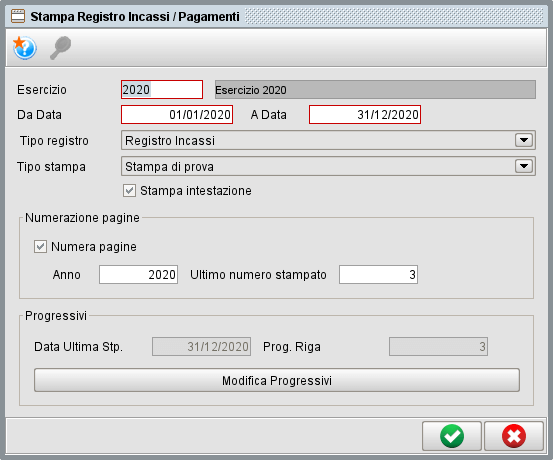Screen dimensions: 553x460
Task: Cancel with the red X button
Action: coord(514,436)
